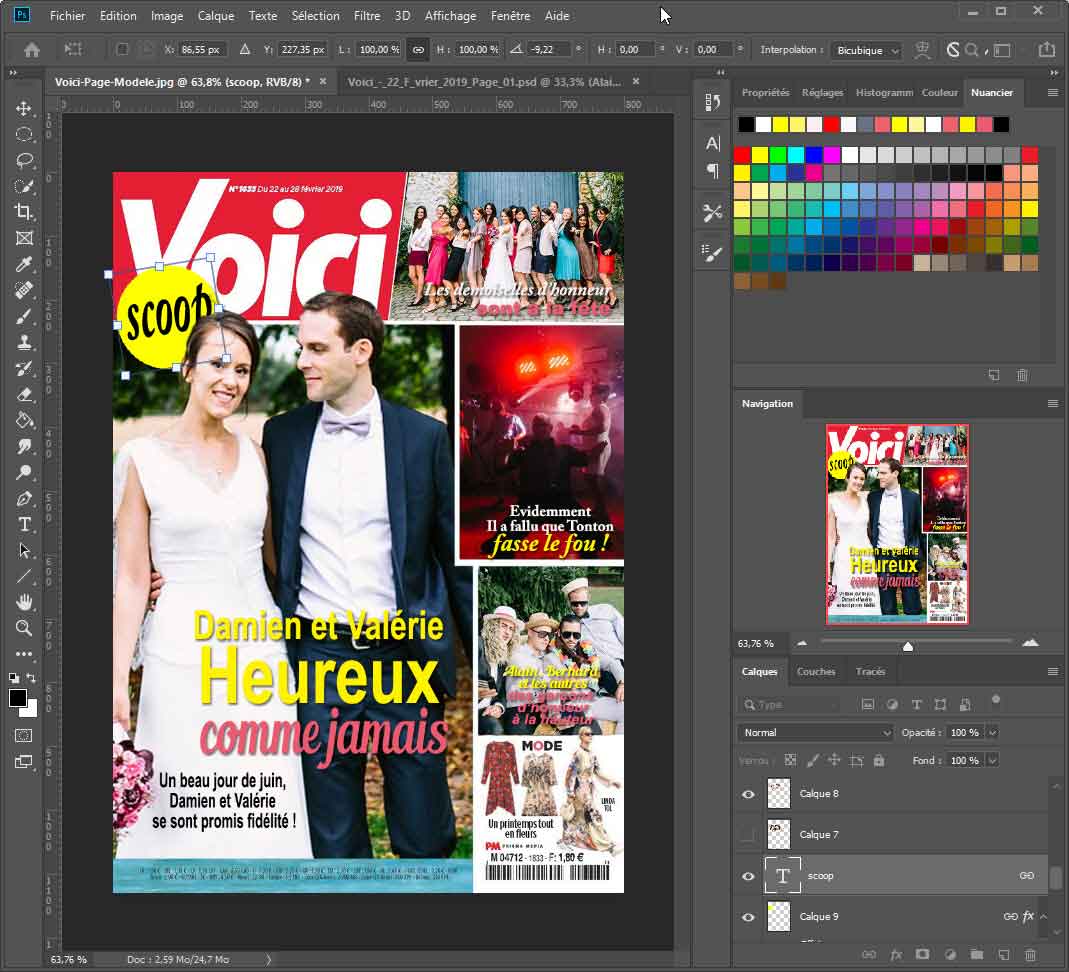The image size is (1069, 972).
Task: Delete layer with the trash icon
Action: click(1031, 955)
